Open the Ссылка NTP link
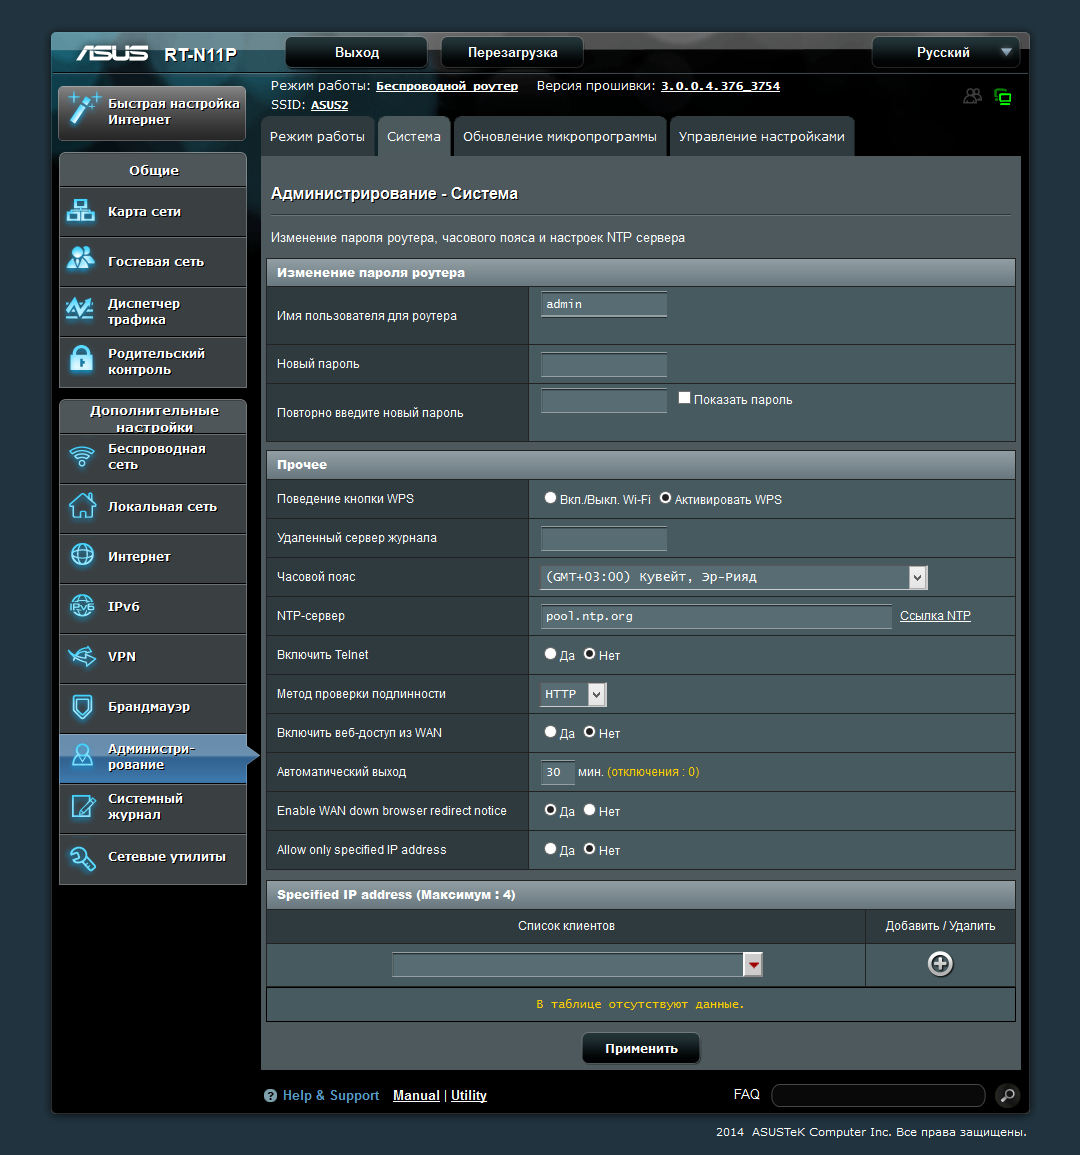Image resolution: width=1080 pixels, height=1155 pixels. click(935, 616)
